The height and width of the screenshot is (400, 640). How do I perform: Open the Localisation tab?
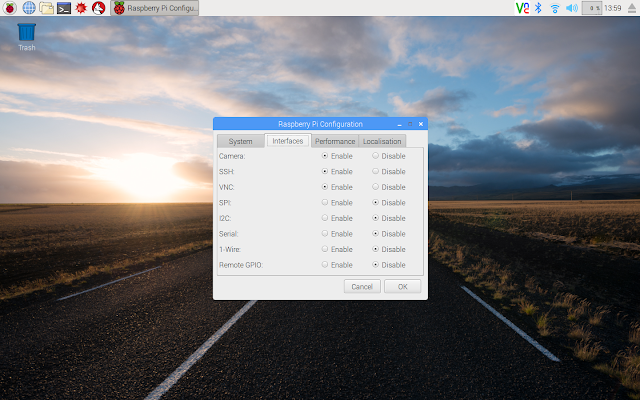coord(382,141)
